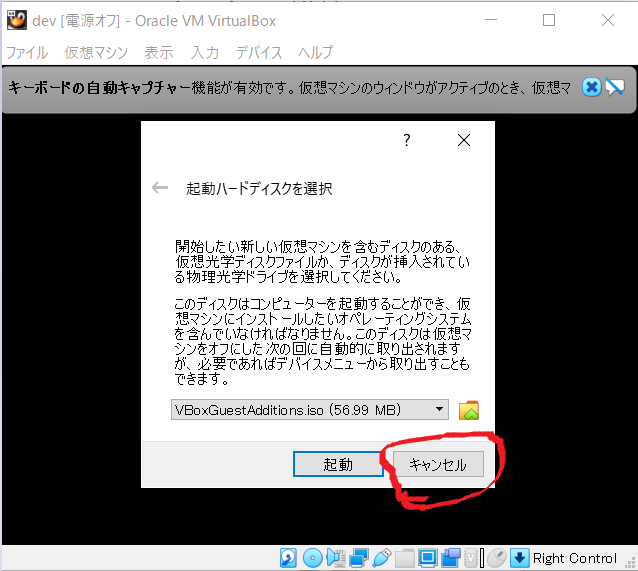This screenshot has width=638, height=571.
Task: Click the don't-show-again notification icon
Action: 614,87
